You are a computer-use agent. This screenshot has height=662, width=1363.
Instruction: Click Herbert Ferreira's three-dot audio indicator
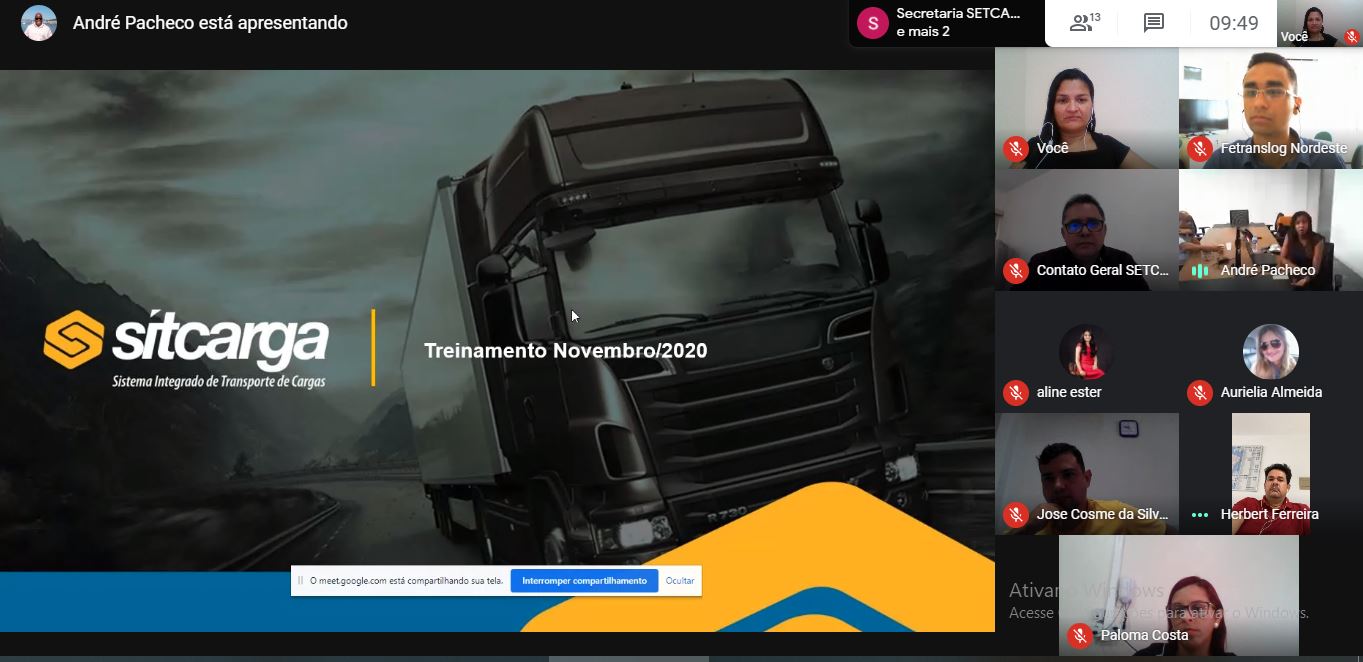pyautogui.click(x=1199, y=515)
